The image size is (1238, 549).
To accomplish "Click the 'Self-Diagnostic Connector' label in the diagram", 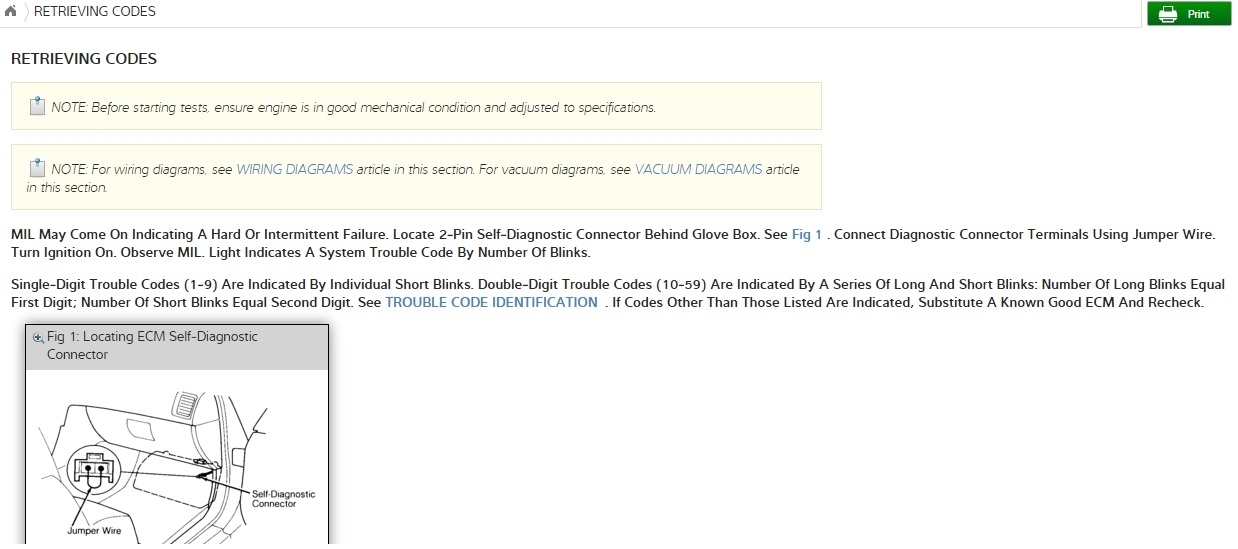I will 283,499.
